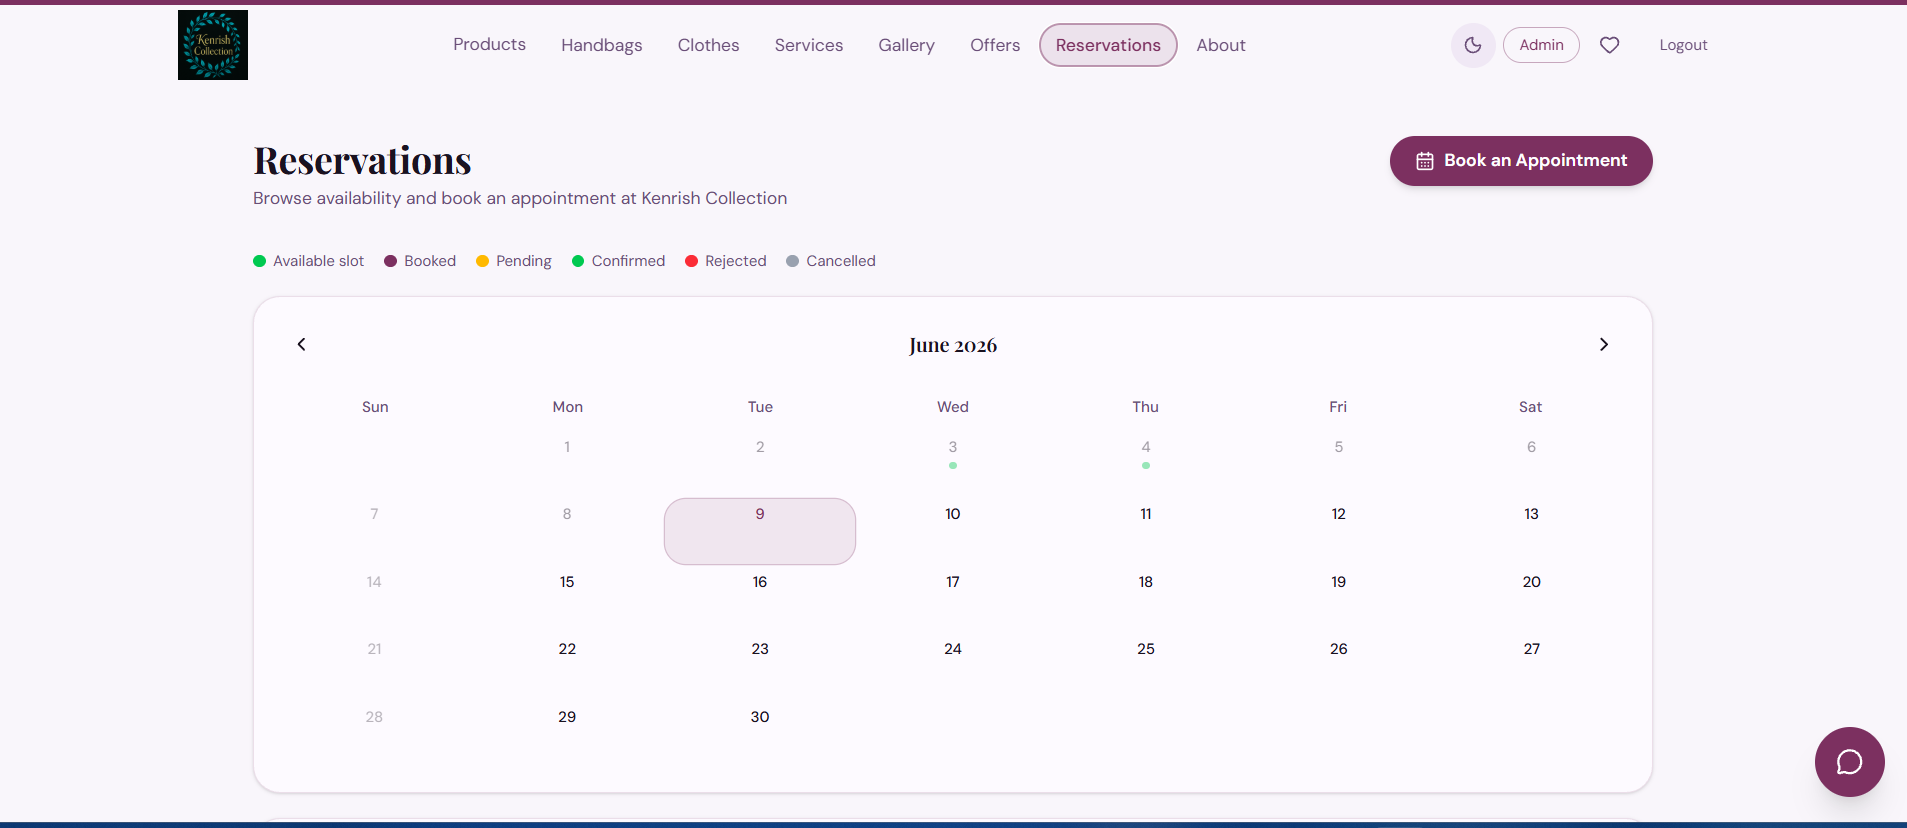Click the Kenrish Collection logo
Screen dimensions: 1907x828
[213, 45]
